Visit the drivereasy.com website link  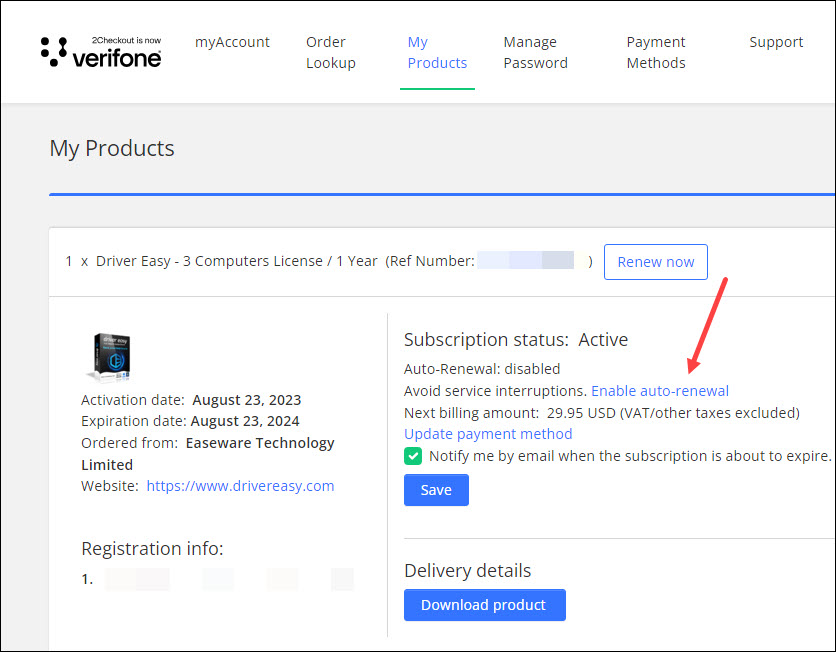pos(240,486)
